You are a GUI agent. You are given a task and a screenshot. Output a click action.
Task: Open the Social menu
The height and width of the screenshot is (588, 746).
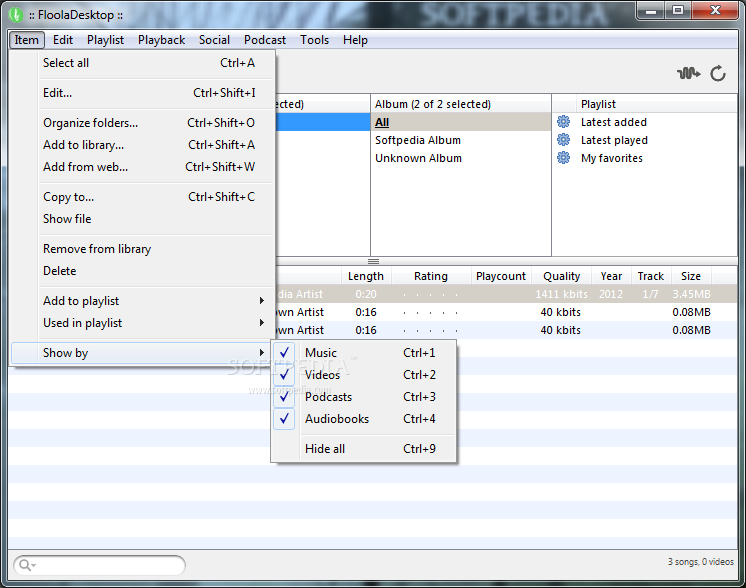point(214,40)
